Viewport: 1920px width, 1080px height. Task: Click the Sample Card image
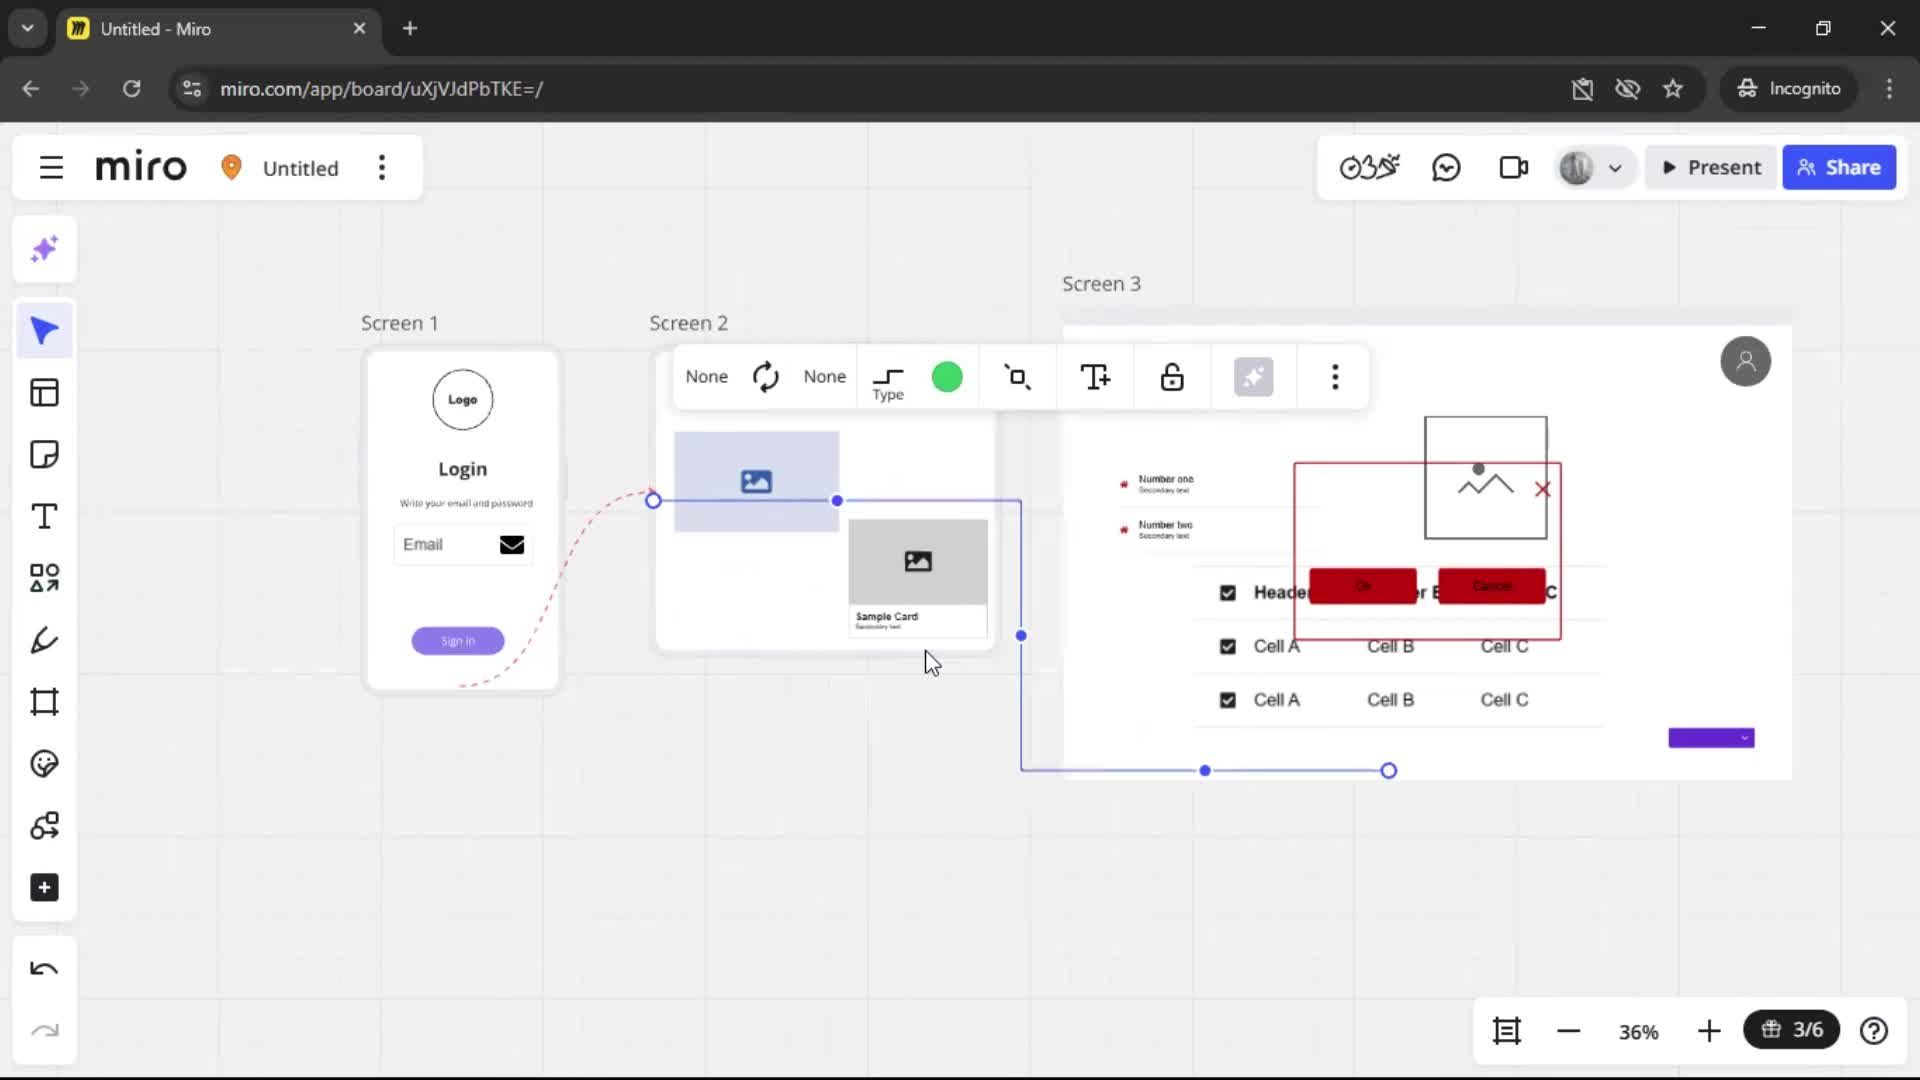click(918, 562)
